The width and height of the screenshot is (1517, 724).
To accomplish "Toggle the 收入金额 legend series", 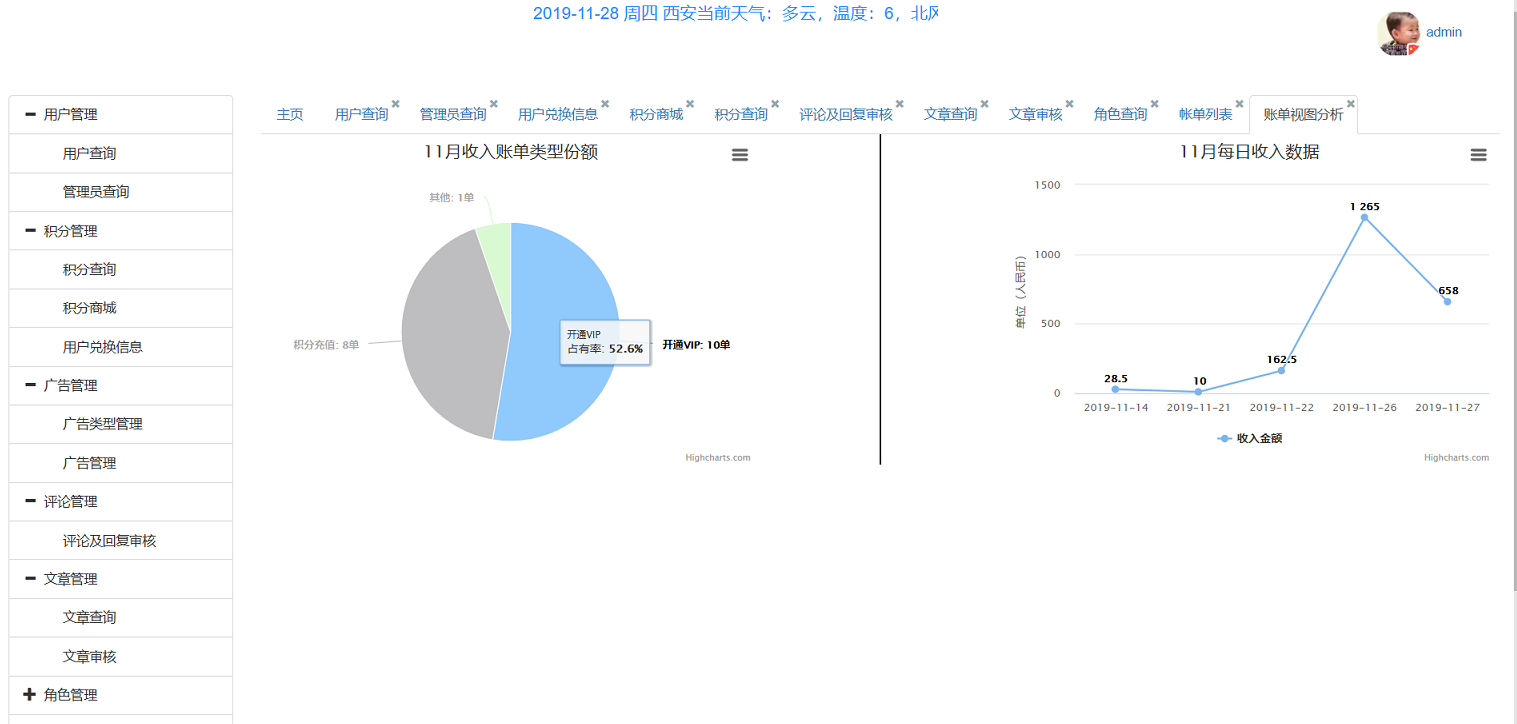I will 1249,438.
